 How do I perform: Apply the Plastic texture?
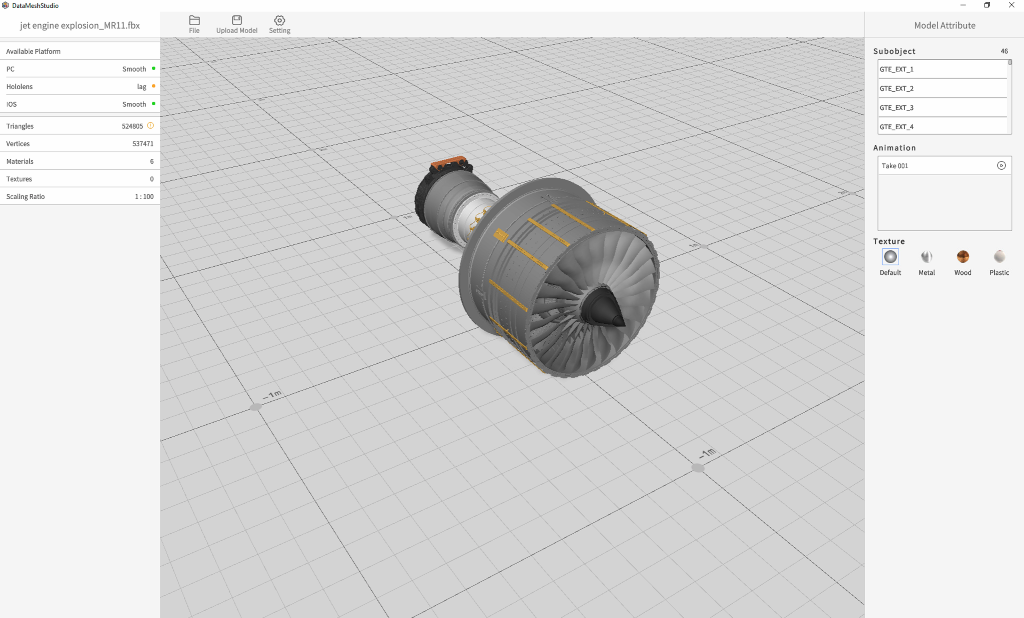click(x=999, y=257)
